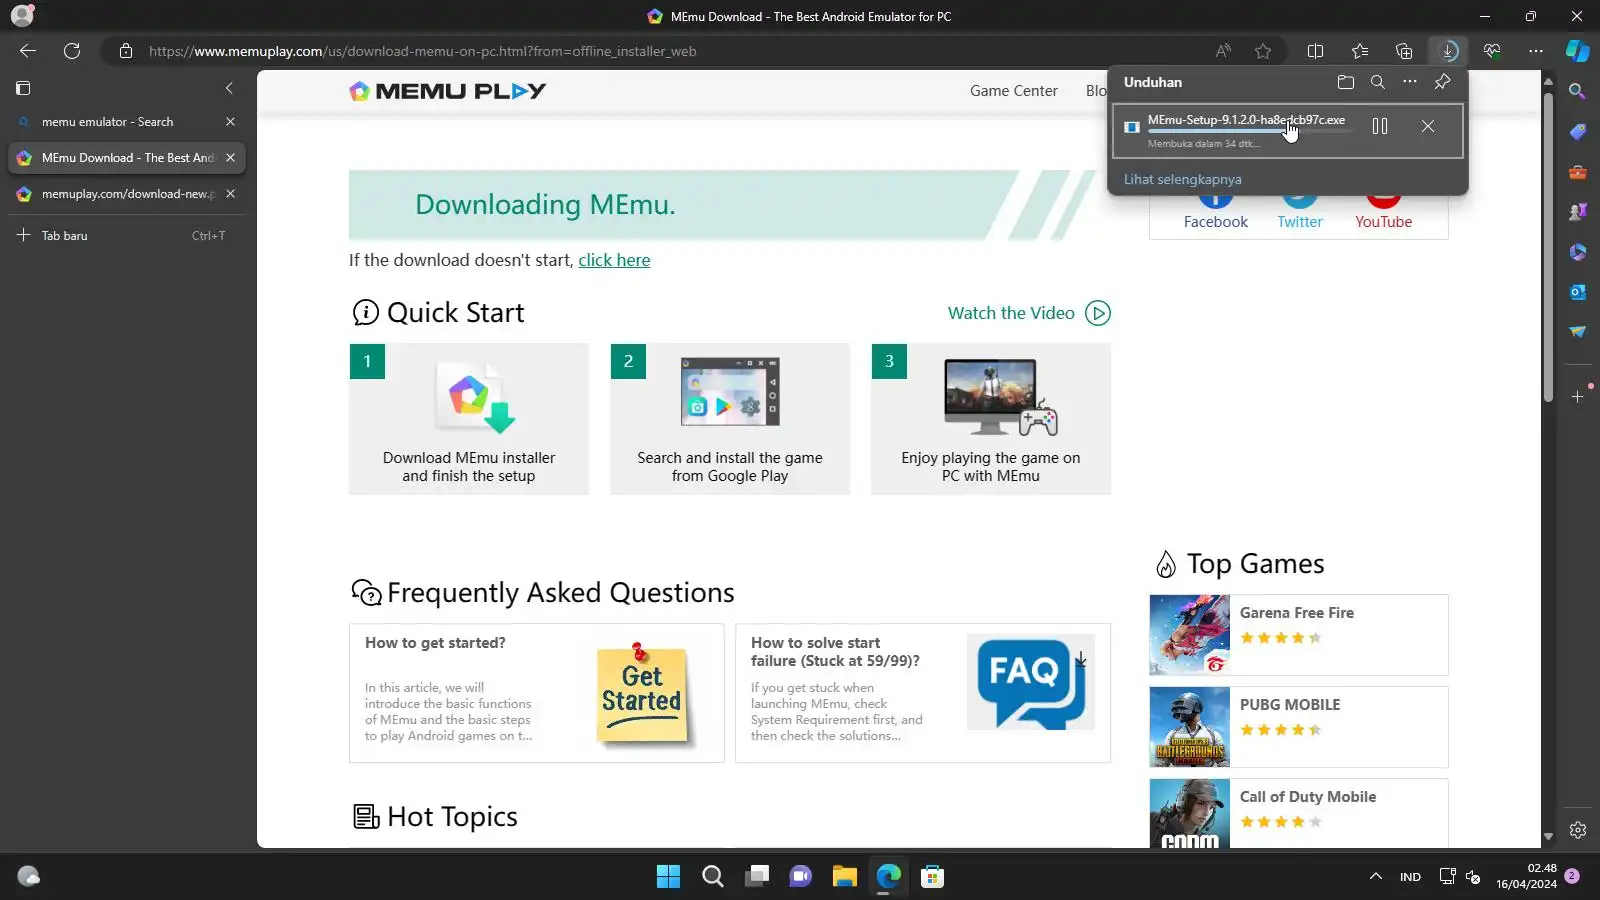Viewport: 1600px width, 900px height.
Task: Click the MEmu-Setup-9.1.2.0 file name
Action: [1246, 120]
